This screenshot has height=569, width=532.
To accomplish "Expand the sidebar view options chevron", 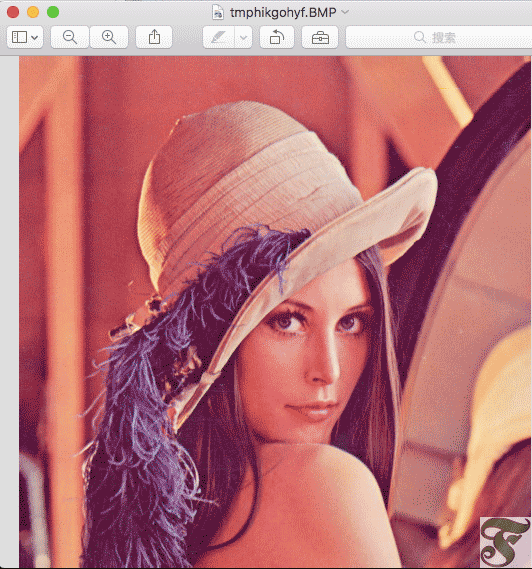I will (35, 37).
